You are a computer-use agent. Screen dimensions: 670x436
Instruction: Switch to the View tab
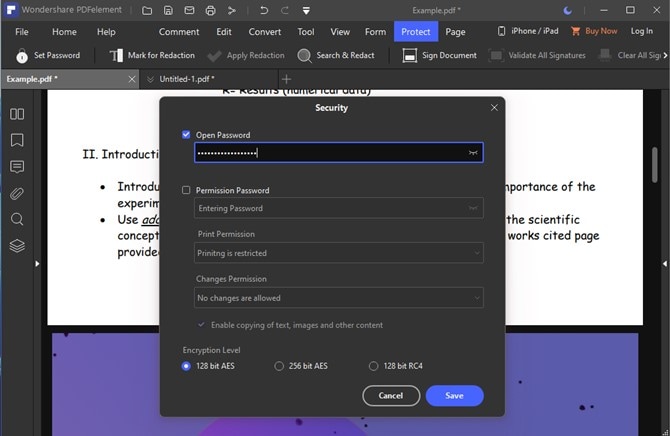(x=340, y=32)
